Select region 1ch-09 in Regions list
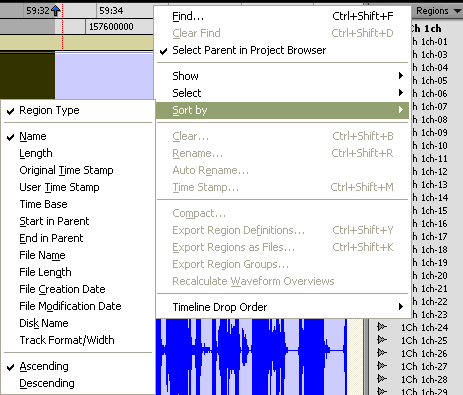Viewport: 463px width, 395px height. (x=430, y=133)
